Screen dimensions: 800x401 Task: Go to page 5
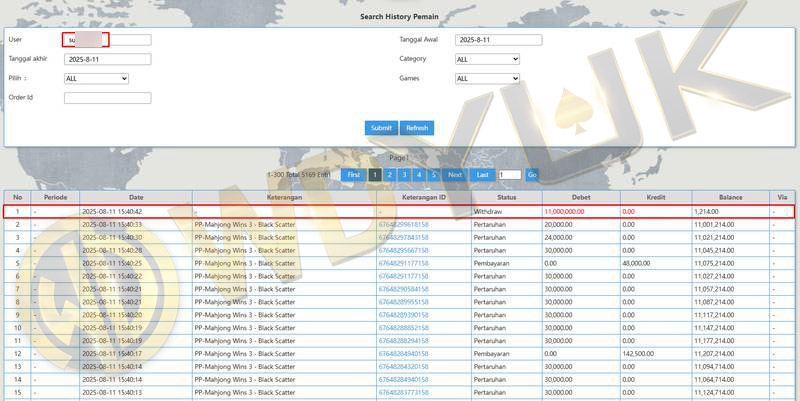[434, 174]
